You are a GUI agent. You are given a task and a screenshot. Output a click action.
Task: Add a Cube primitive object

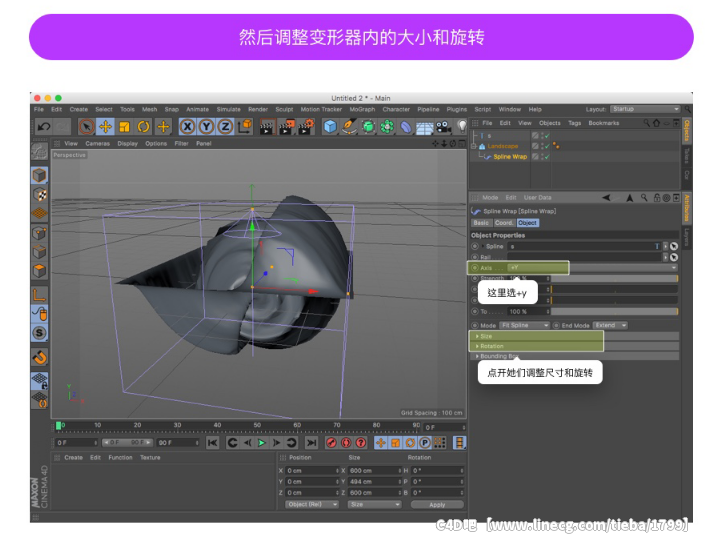pyautogui.click(x=330, y=126)
